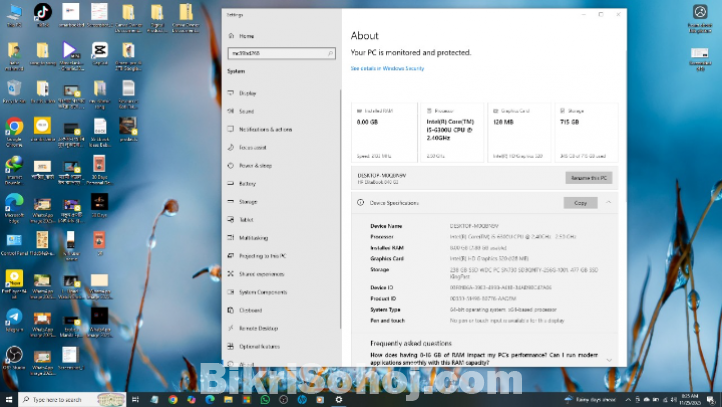Viewport: 722px width, 407px height.
Task: Open Task View on the taskbar
Action: click(x=135, y=400)
